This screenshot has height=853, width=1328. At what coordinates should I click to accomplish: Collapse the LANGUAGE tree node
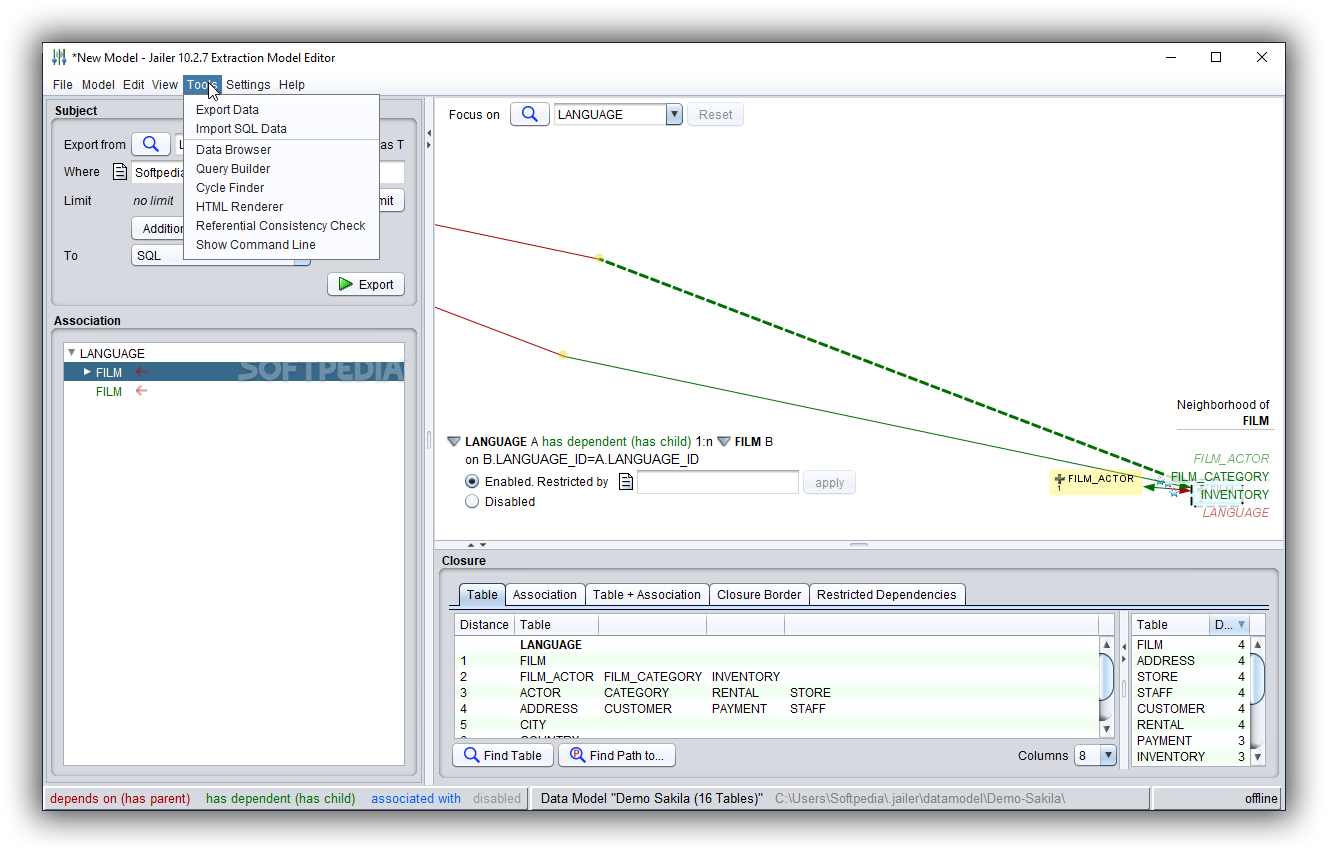point(71,353)
